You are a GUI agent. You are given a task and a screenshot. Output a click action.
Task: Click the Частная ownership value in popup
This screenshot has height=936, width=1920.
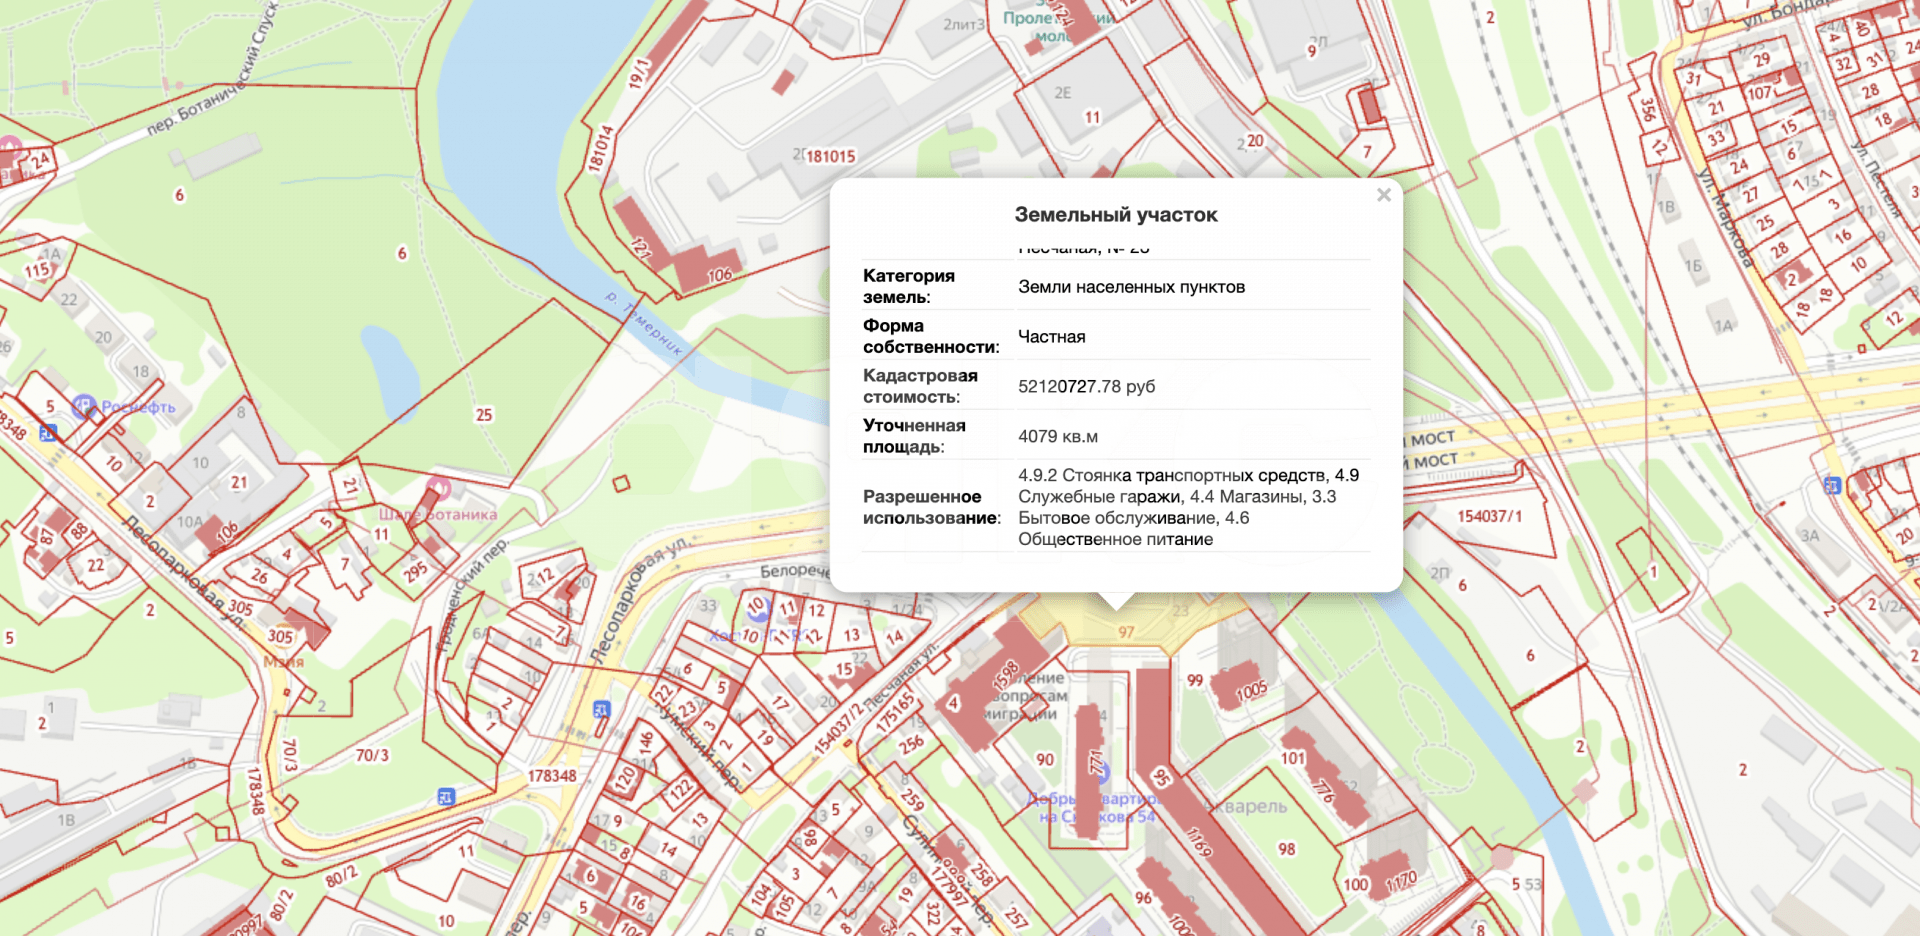1050,336
